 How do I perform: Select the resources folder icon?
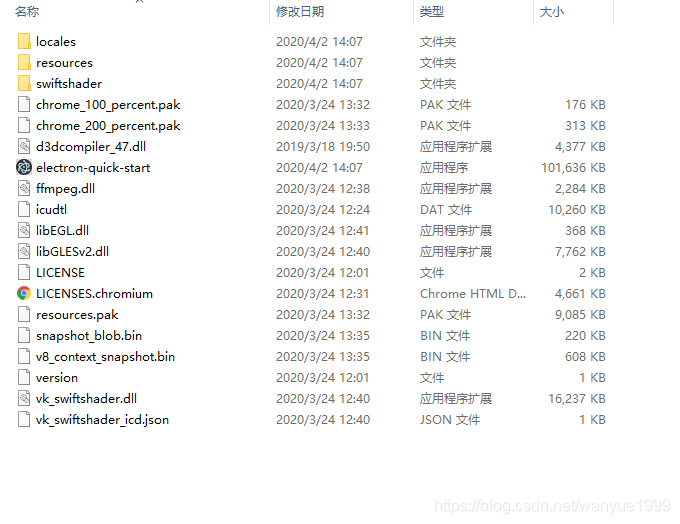(x=24, y=62)
